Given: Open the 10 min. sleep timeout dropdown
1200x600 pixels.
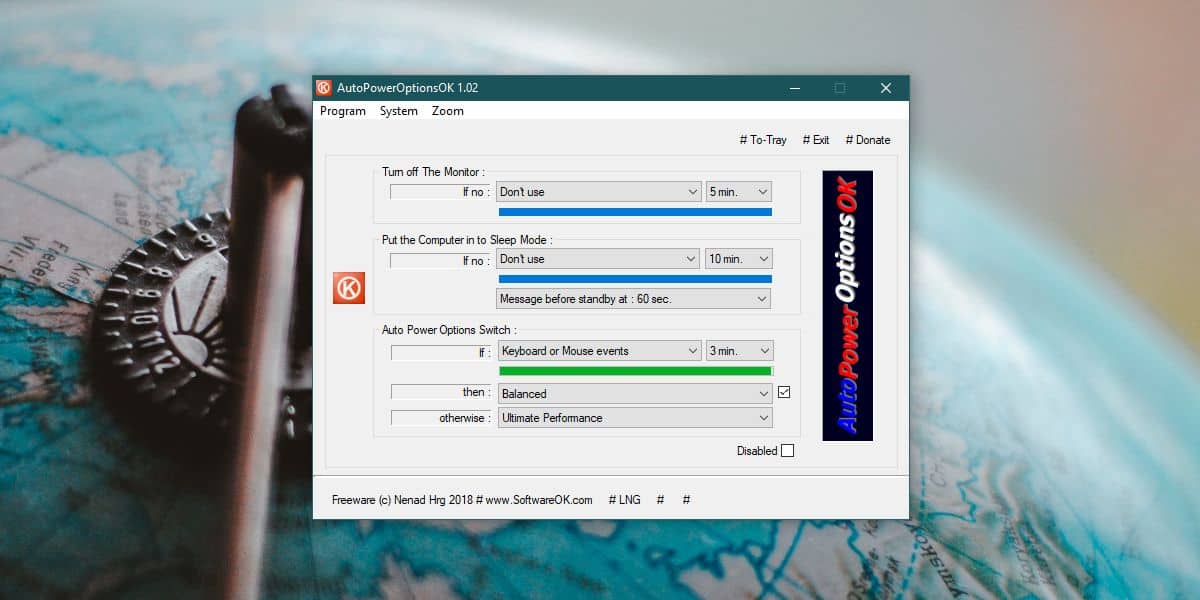Looking at the screenshot, I should coord(739,259).
